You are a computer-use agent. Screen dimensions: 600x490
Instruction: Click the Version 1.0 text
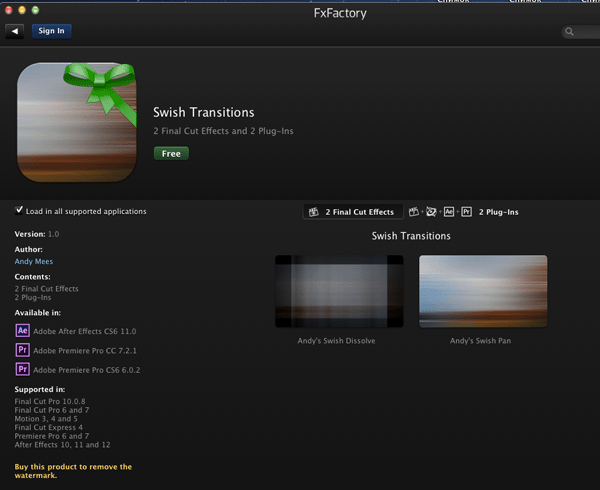(x=37, y=234)
